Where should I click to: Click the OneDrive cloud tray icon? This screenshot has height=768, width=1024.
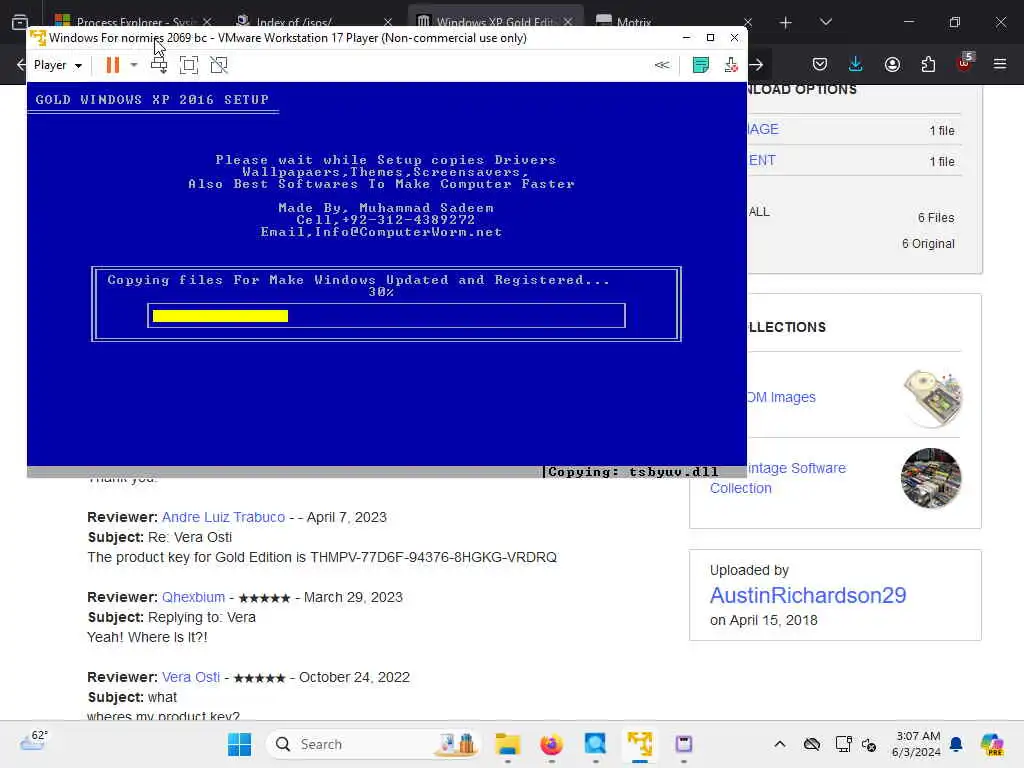[812, 744]
